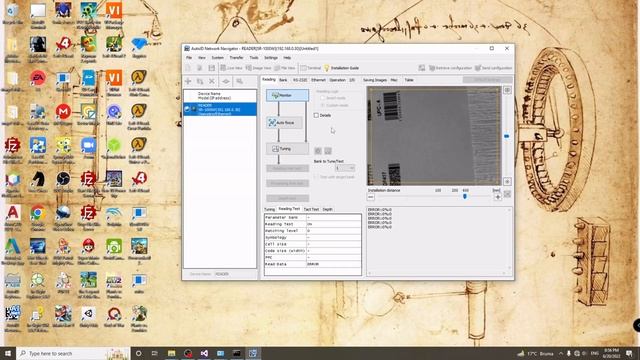Screen dimensions: 640x360
Task: Open the Settings menu
Action: pos(271,58)
